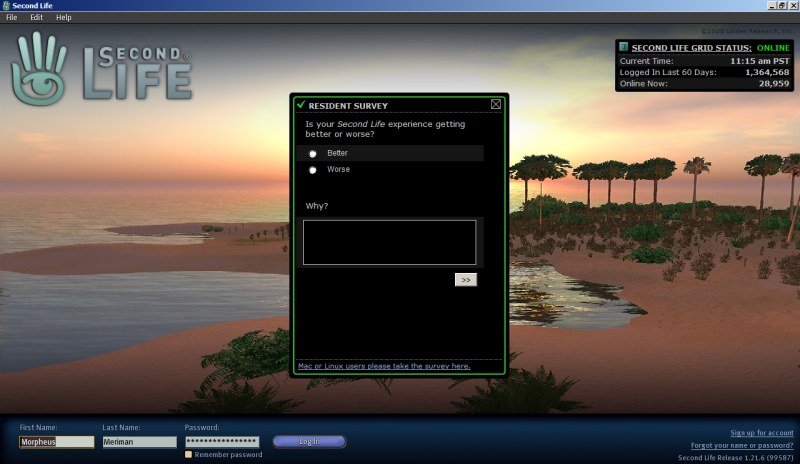The width and height of the screenshot is (800, 464).
Task: Click the First Name input field
Action: [x=57, y=442]
